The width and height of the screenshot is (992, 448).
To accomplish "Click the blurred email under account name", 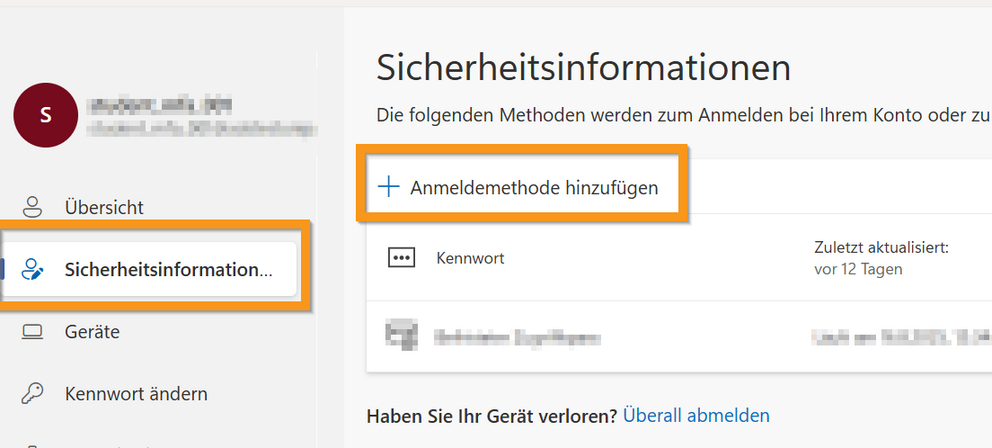I will (x=200, y=127).
